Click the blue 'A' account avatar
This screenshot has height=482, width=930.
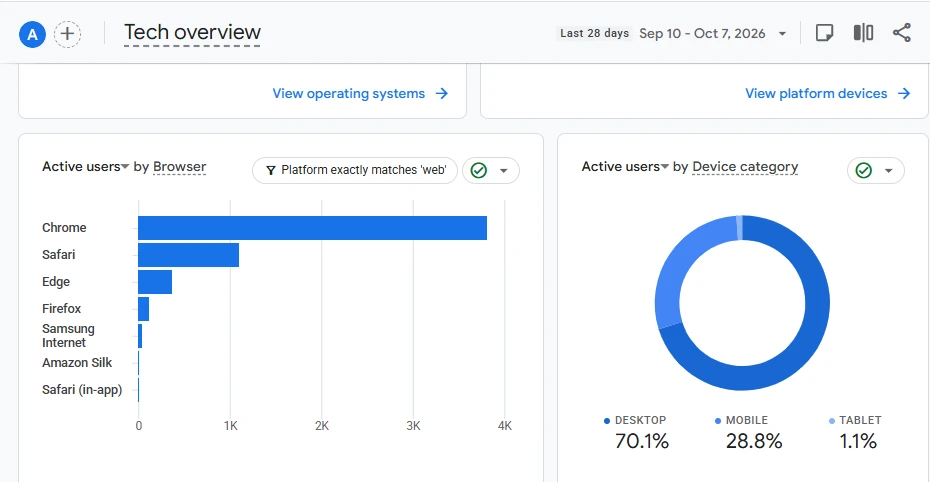(x=32, y=34)
